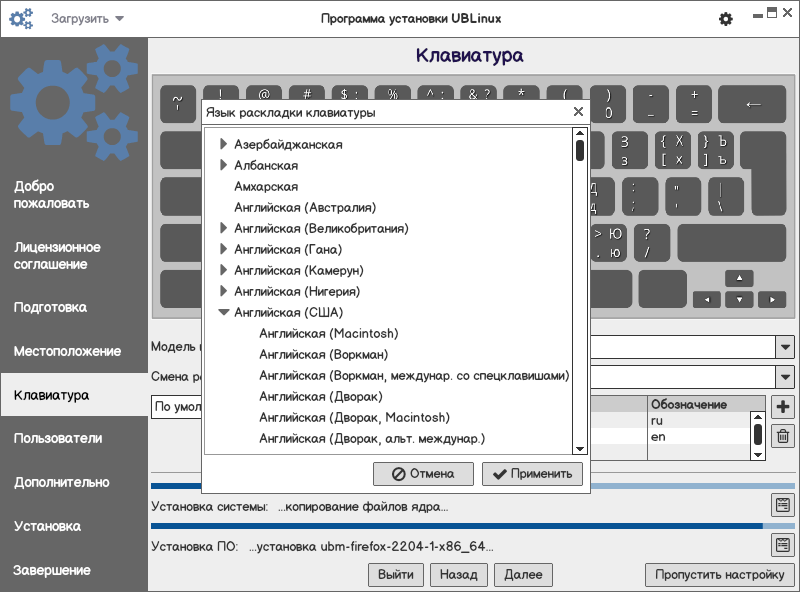800x592 pixels.
Task: Click the up arrow key on keyboard preview
Action: (739, 278)
